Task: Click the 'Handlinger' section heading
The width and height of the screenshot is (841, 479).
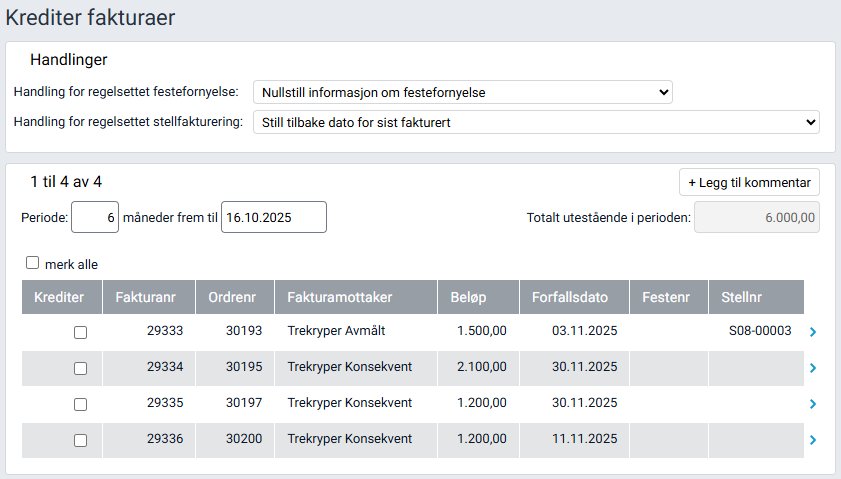Action: (69, 60)
